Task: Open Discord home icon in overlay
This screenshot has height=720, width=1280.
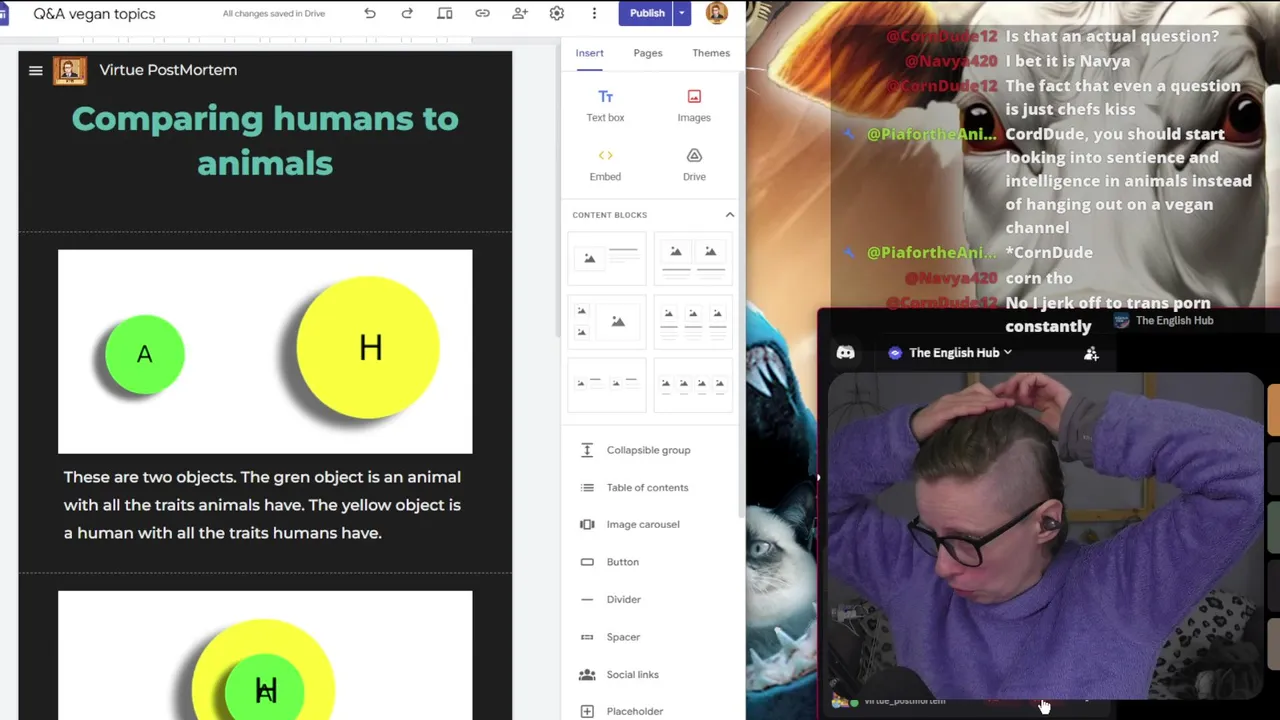Action: pyautogui.click(x=845, y=352)
